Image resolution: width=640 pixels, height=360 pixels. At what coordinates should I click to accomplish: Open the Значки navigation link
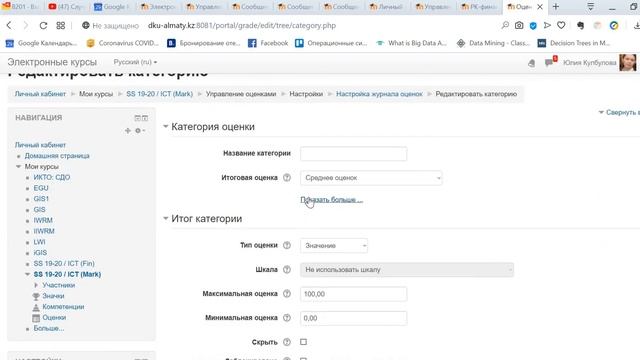(x=53, y=296)
